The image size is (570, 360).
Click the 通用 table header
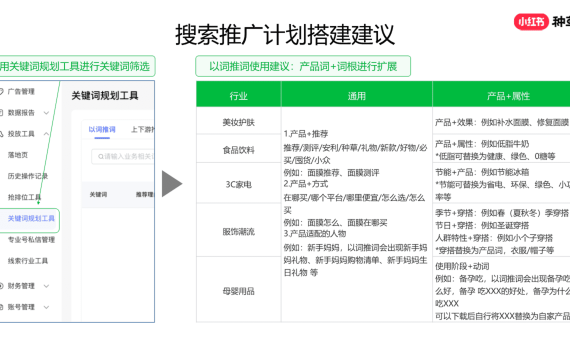click(x=357, y=96)
